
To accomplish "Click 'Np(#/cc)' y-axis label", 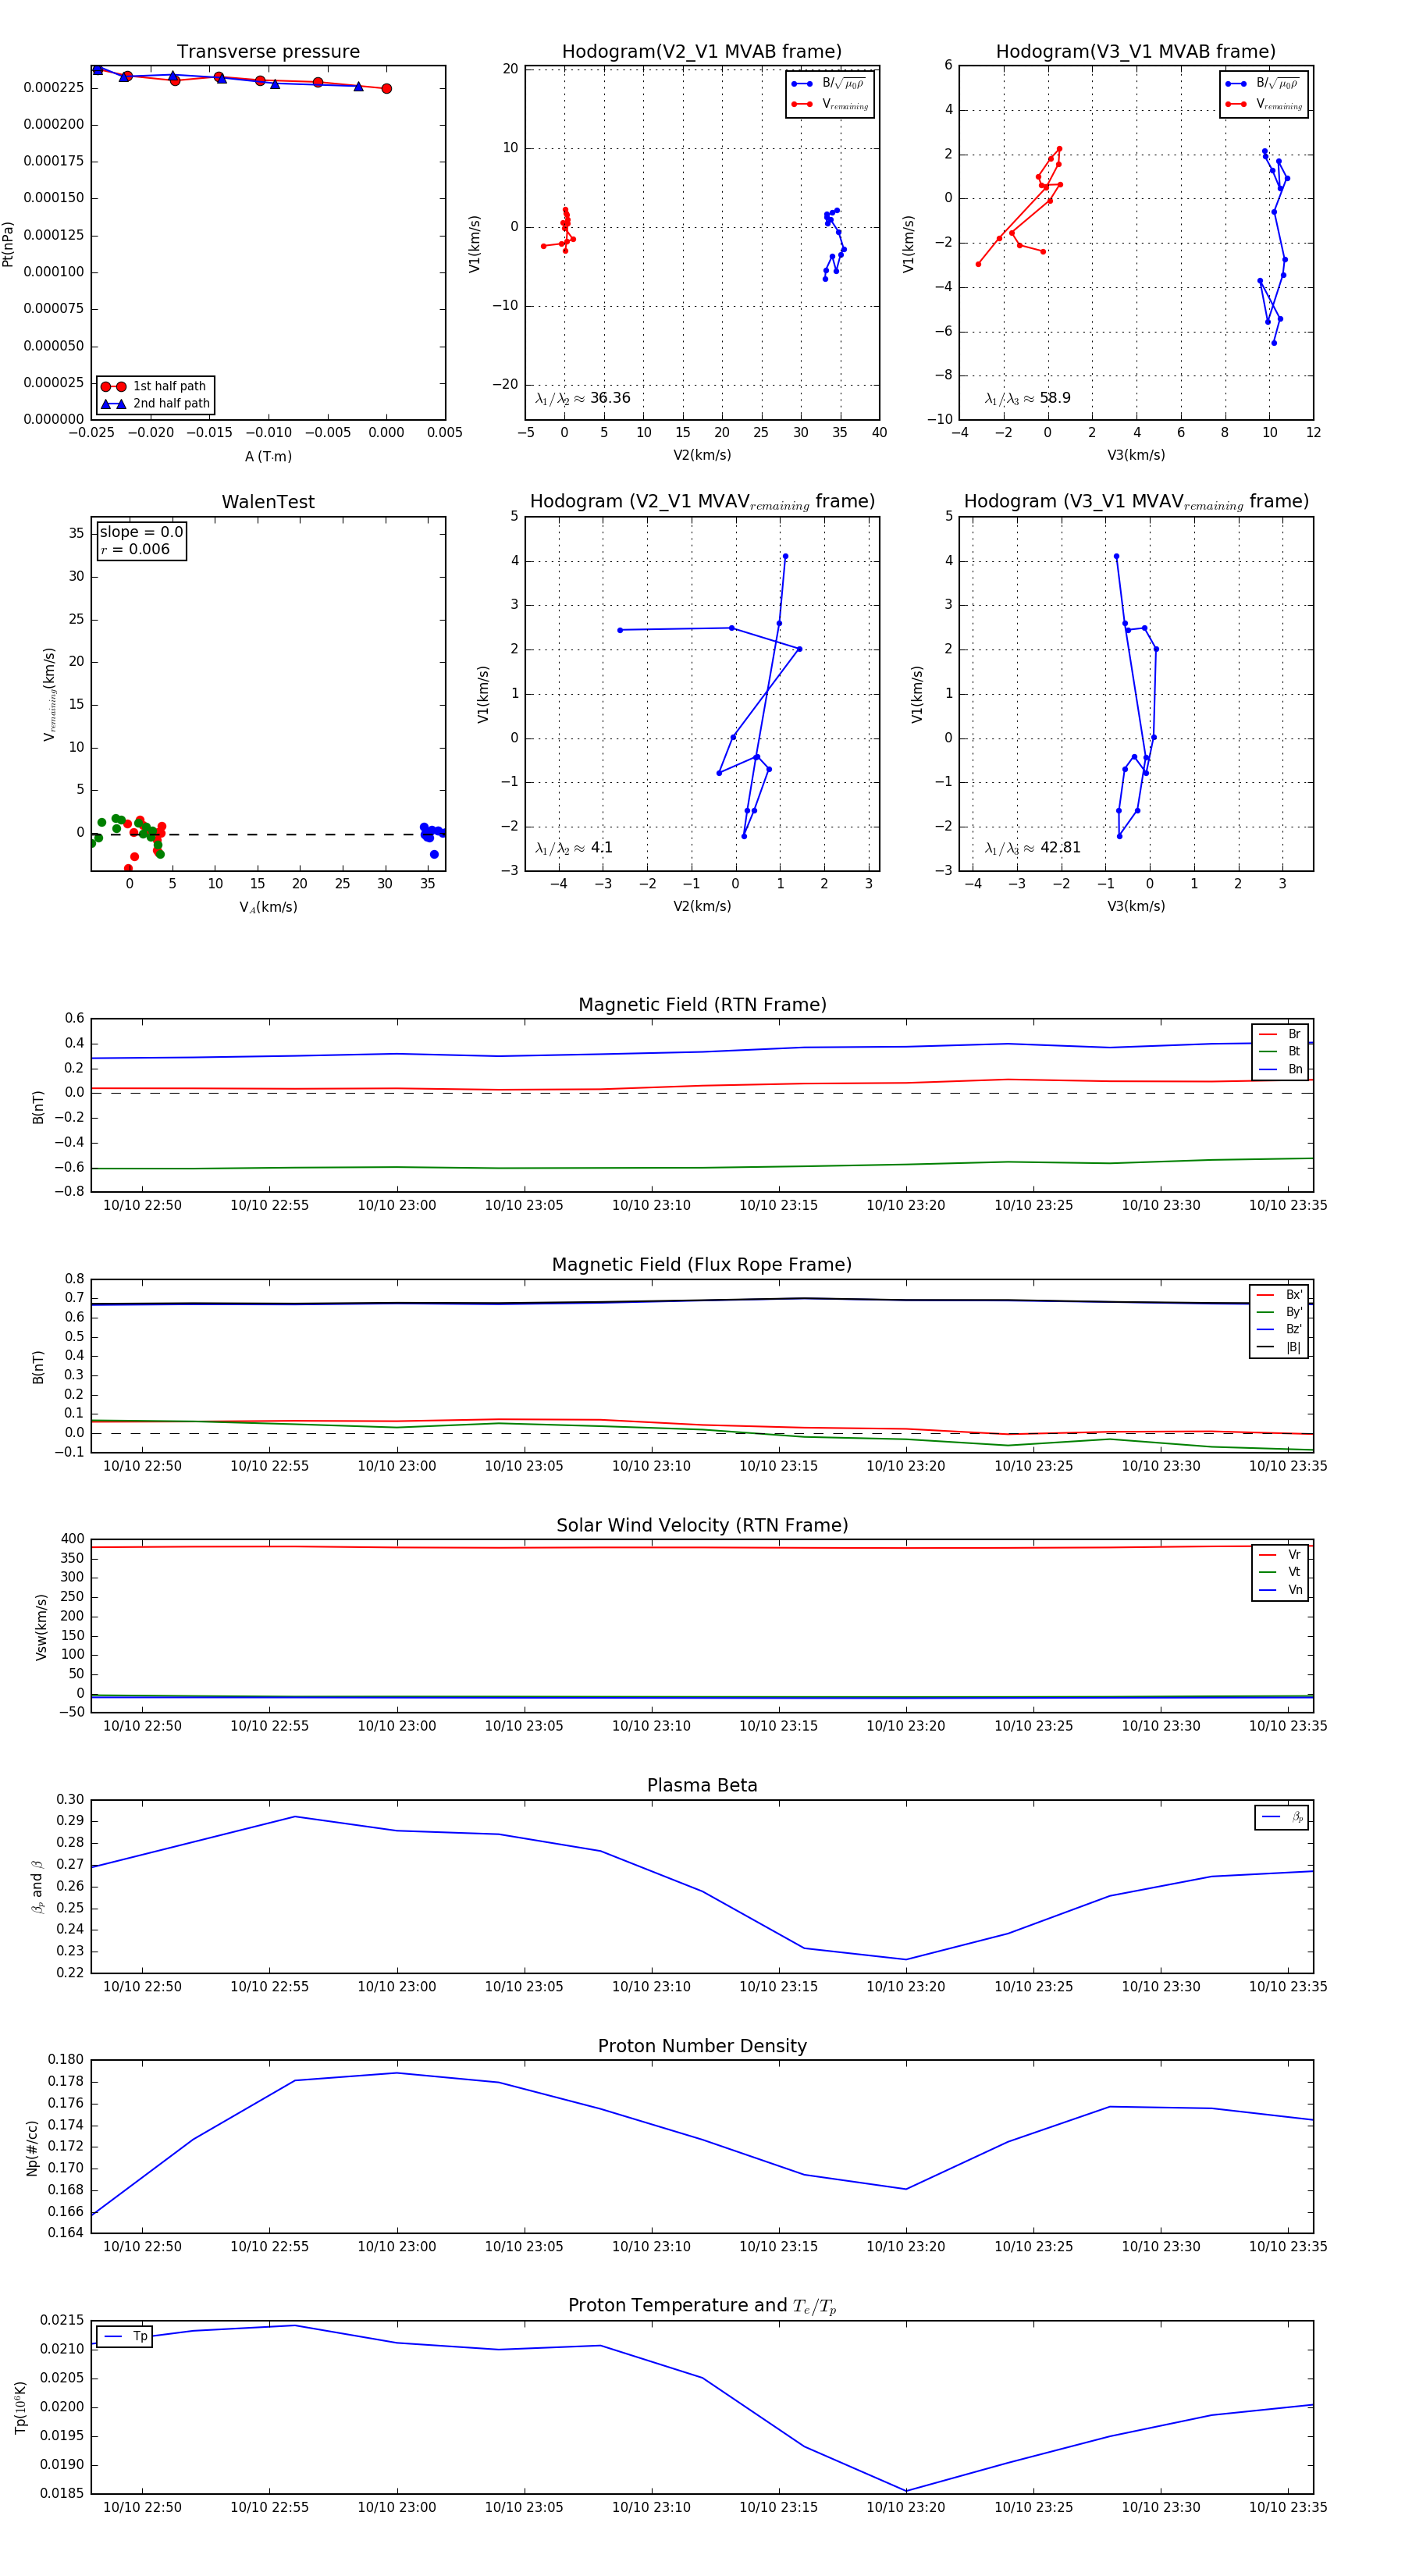I will pos(32,2147).
